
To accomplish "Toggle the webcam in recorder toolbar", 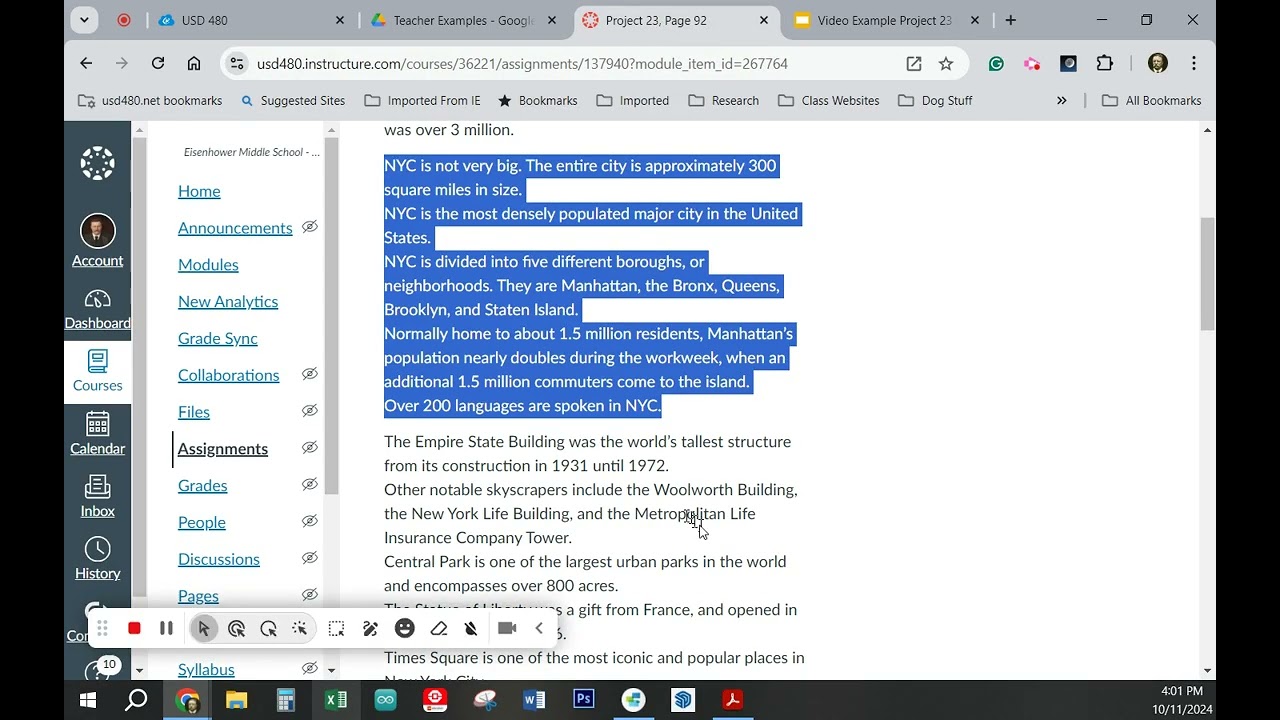I will 507,628.
